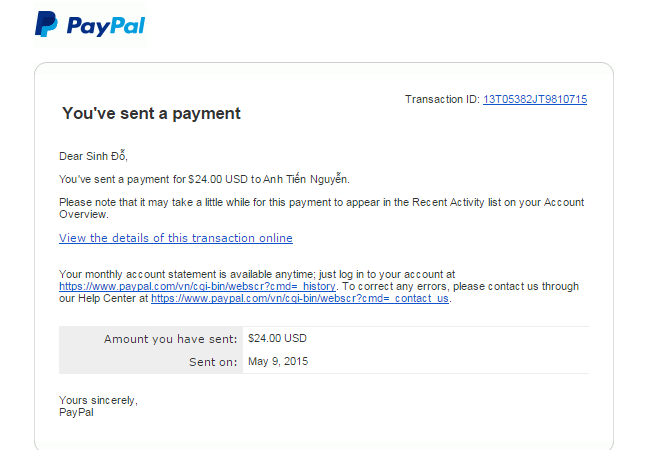Click the PayPal double-P logo icon
This screenshot has height=450, width=663.
click(x=46, y=25)
